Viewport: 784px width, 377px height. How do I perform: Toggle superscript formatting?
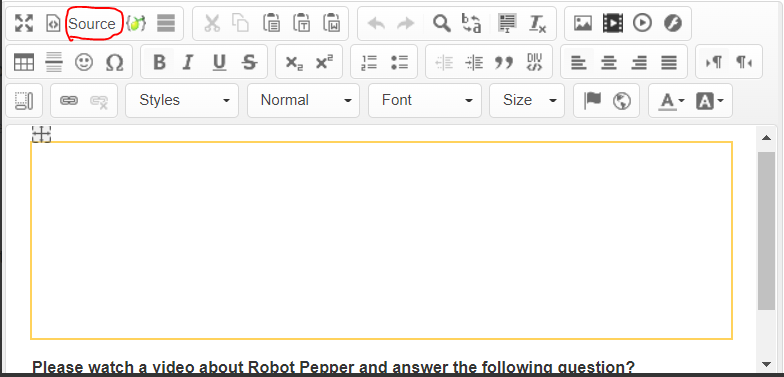click(x=324, y=62)
